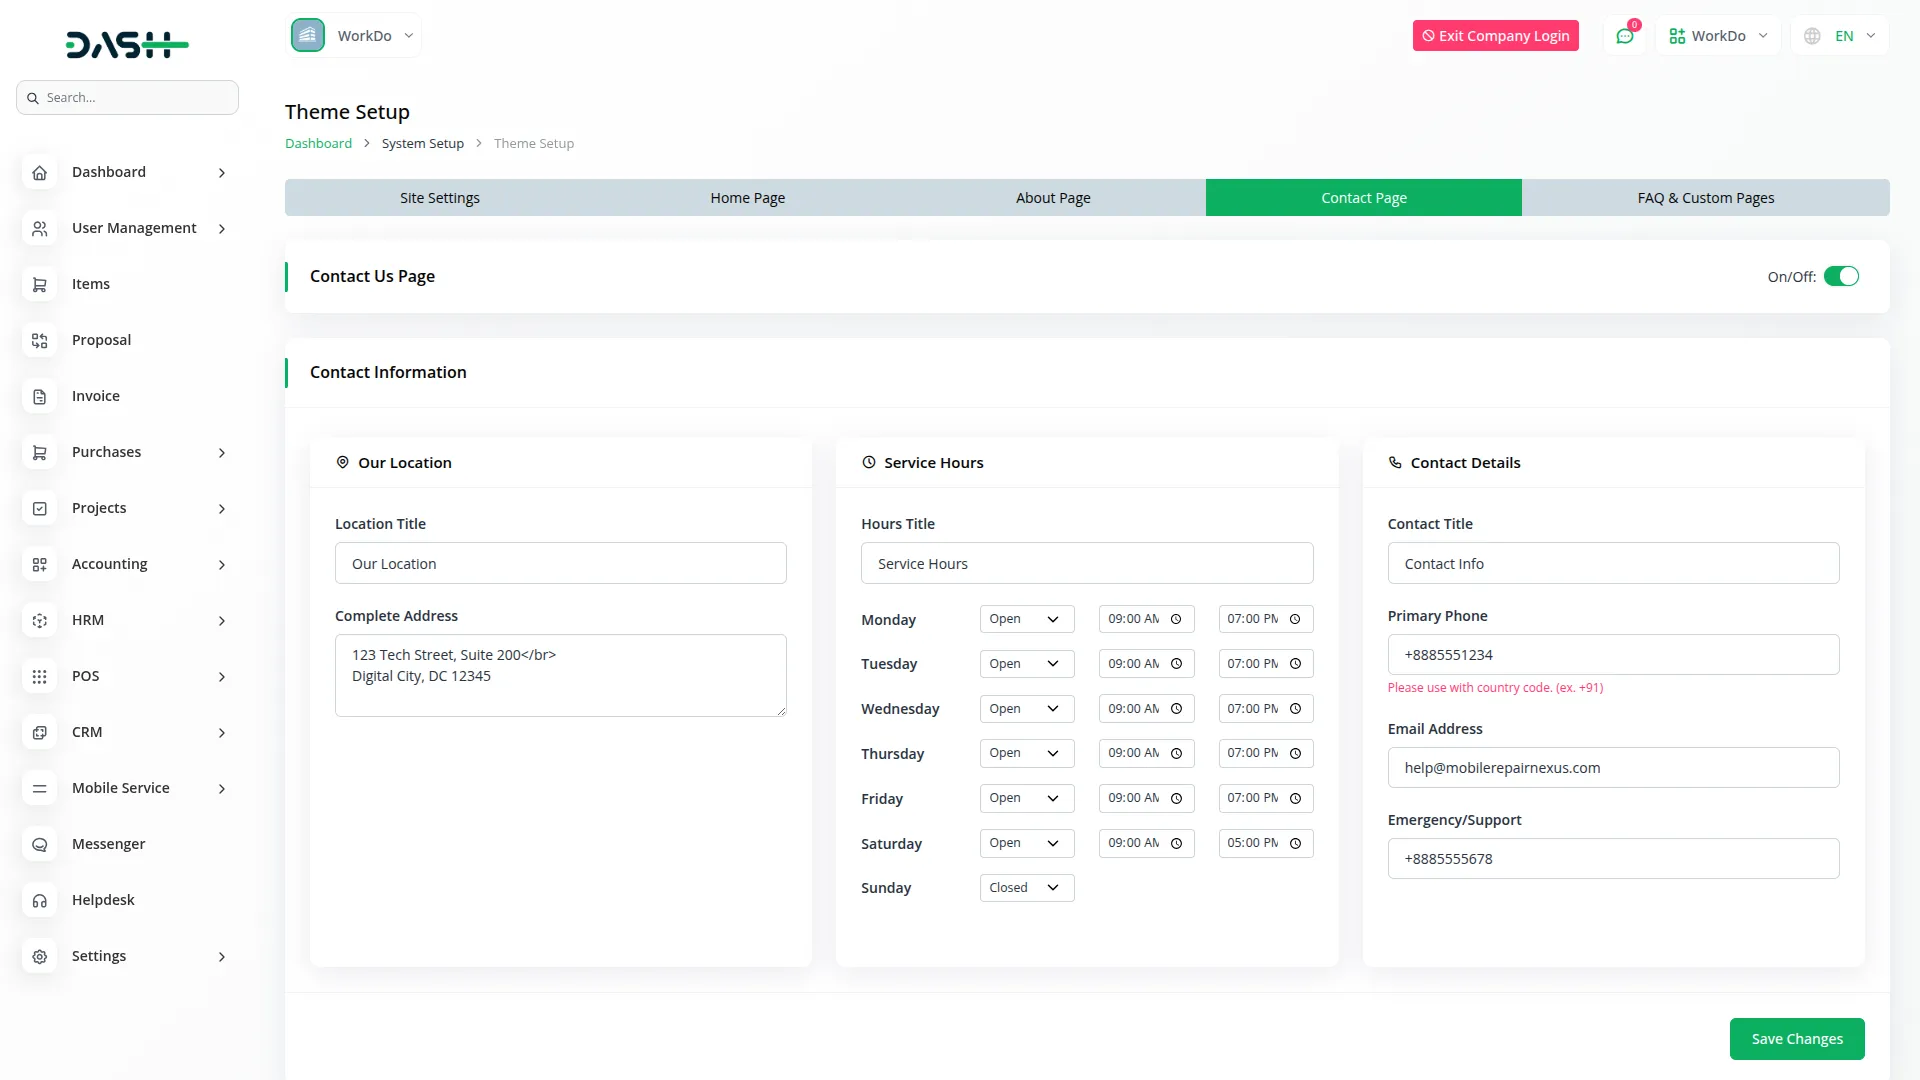Open the chat notifications icon in header
The width and height of the screenshot is (1920, 1080).
coord(1625,36)
